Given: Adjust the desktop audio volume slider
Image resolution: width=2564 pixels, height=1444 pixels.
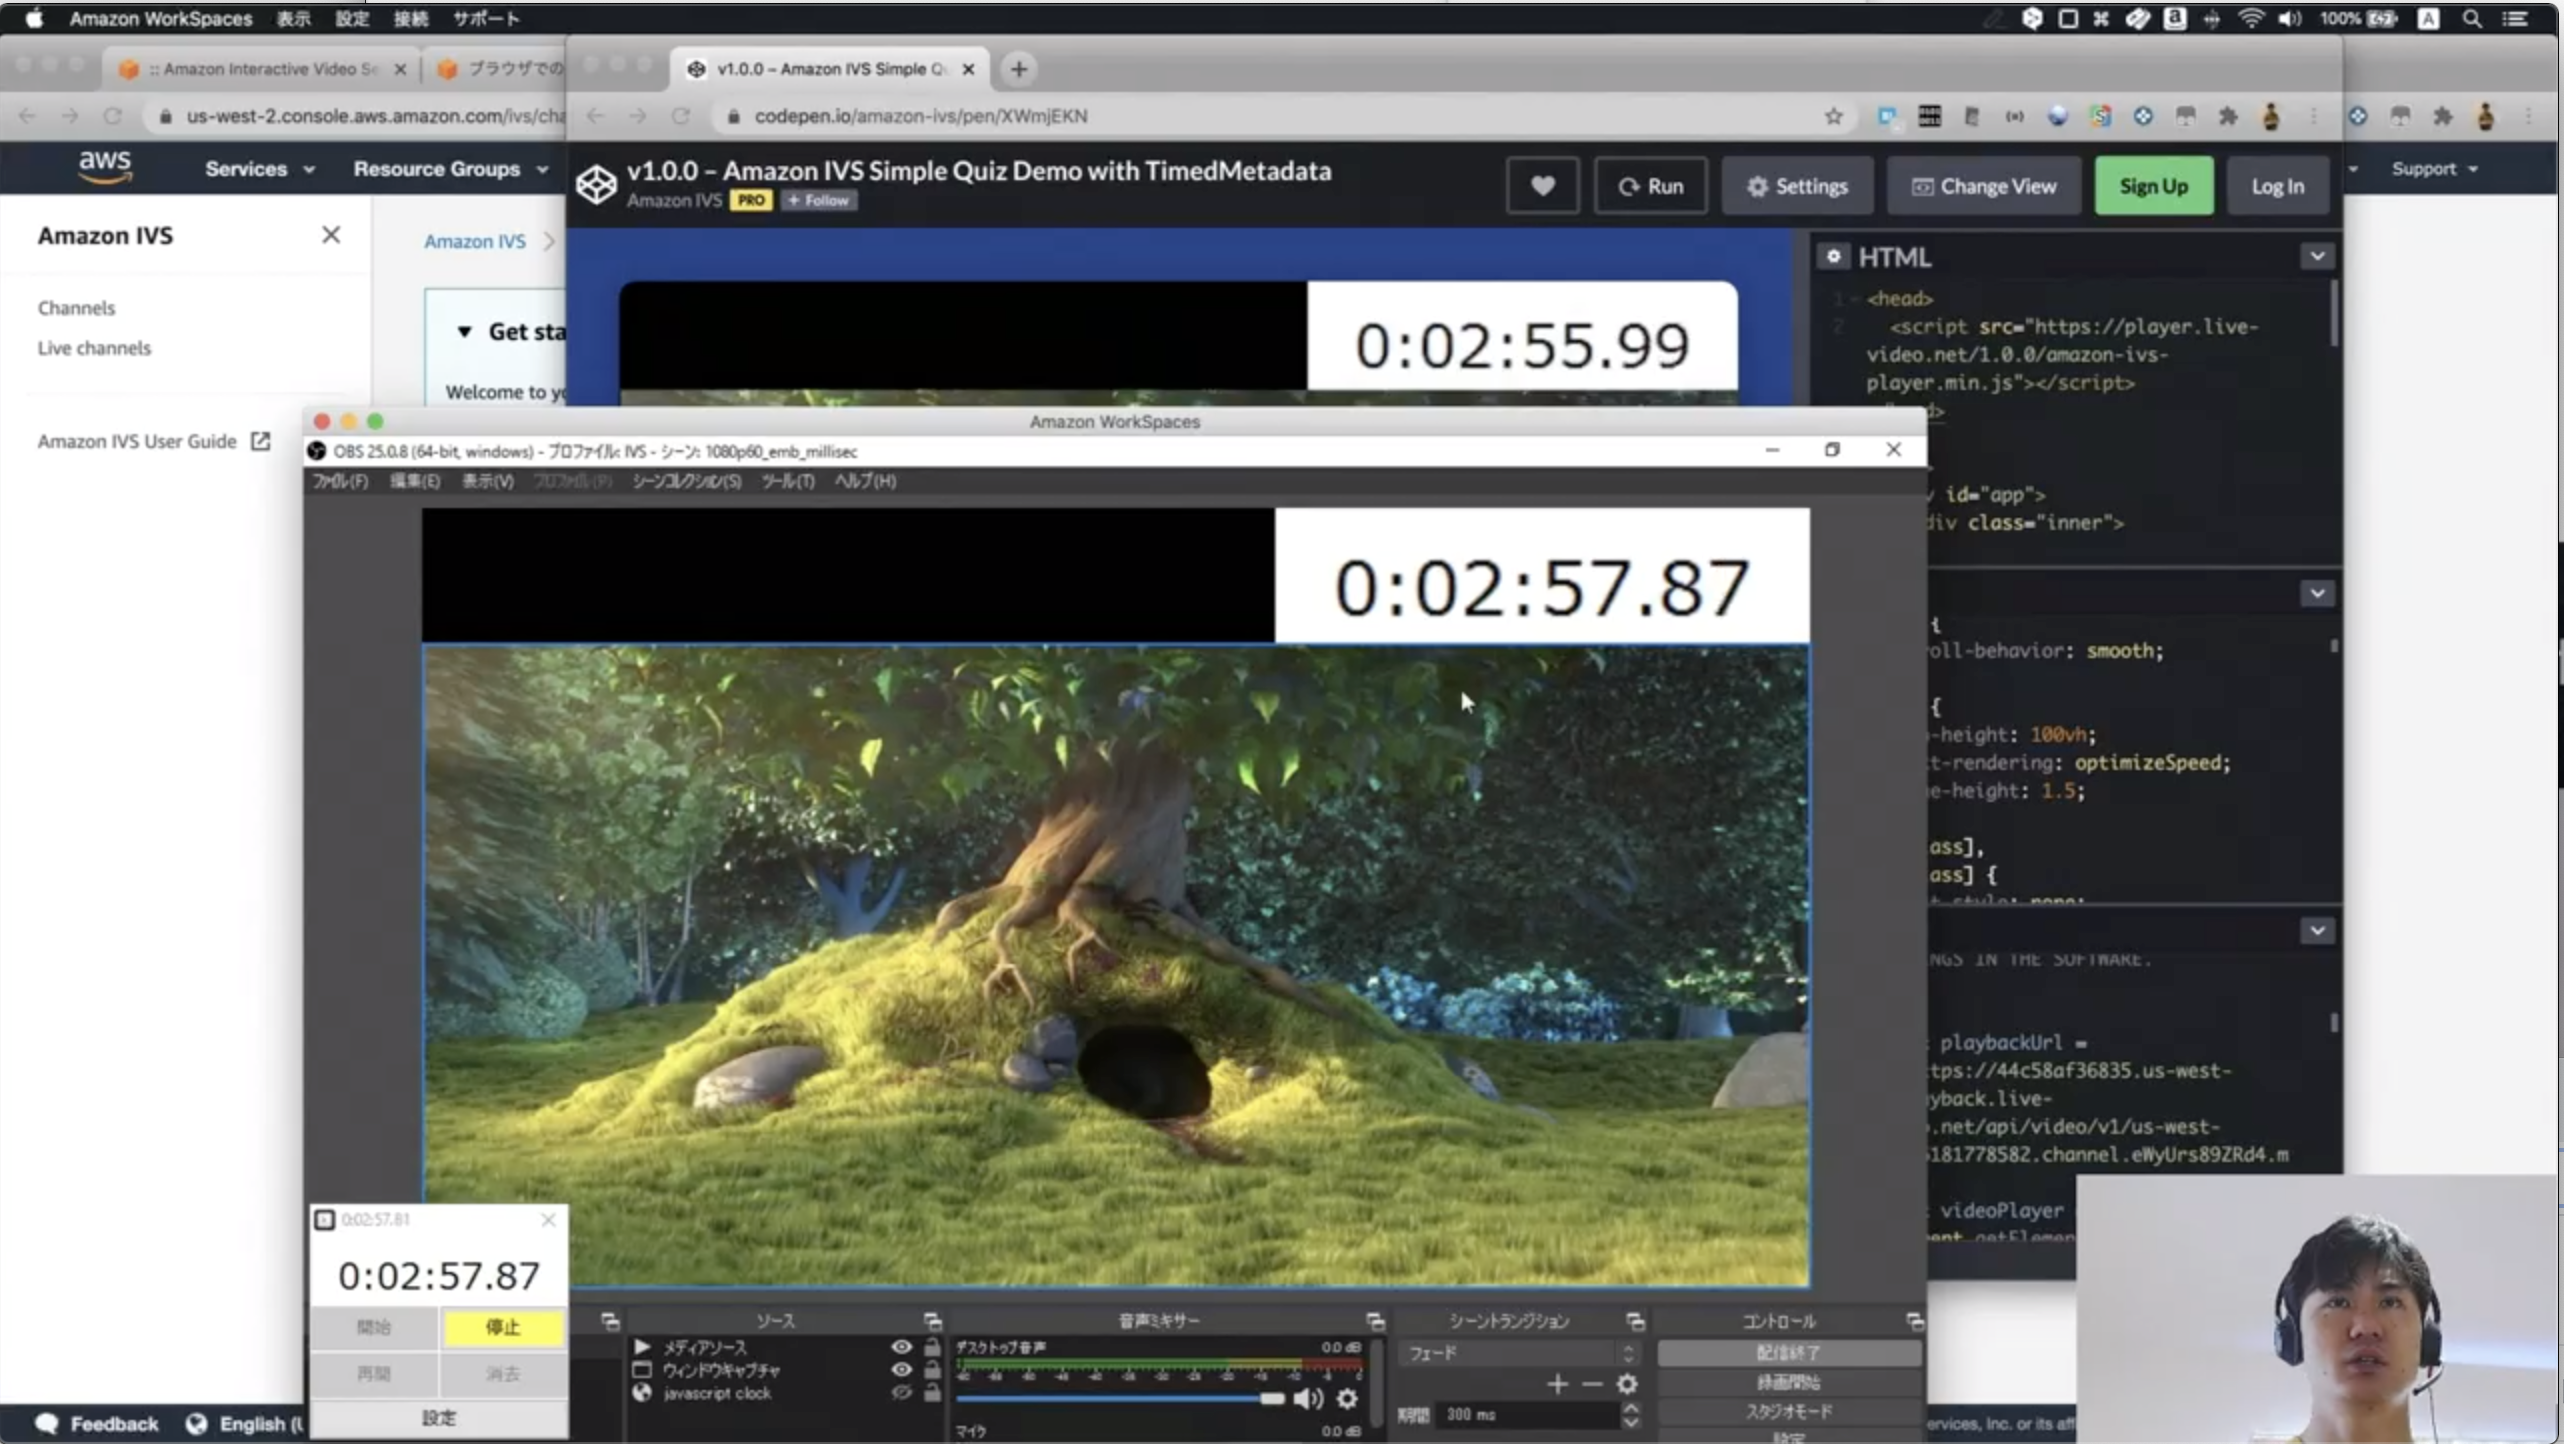Looking at the screenshot, I should tap(1270, 1398).
